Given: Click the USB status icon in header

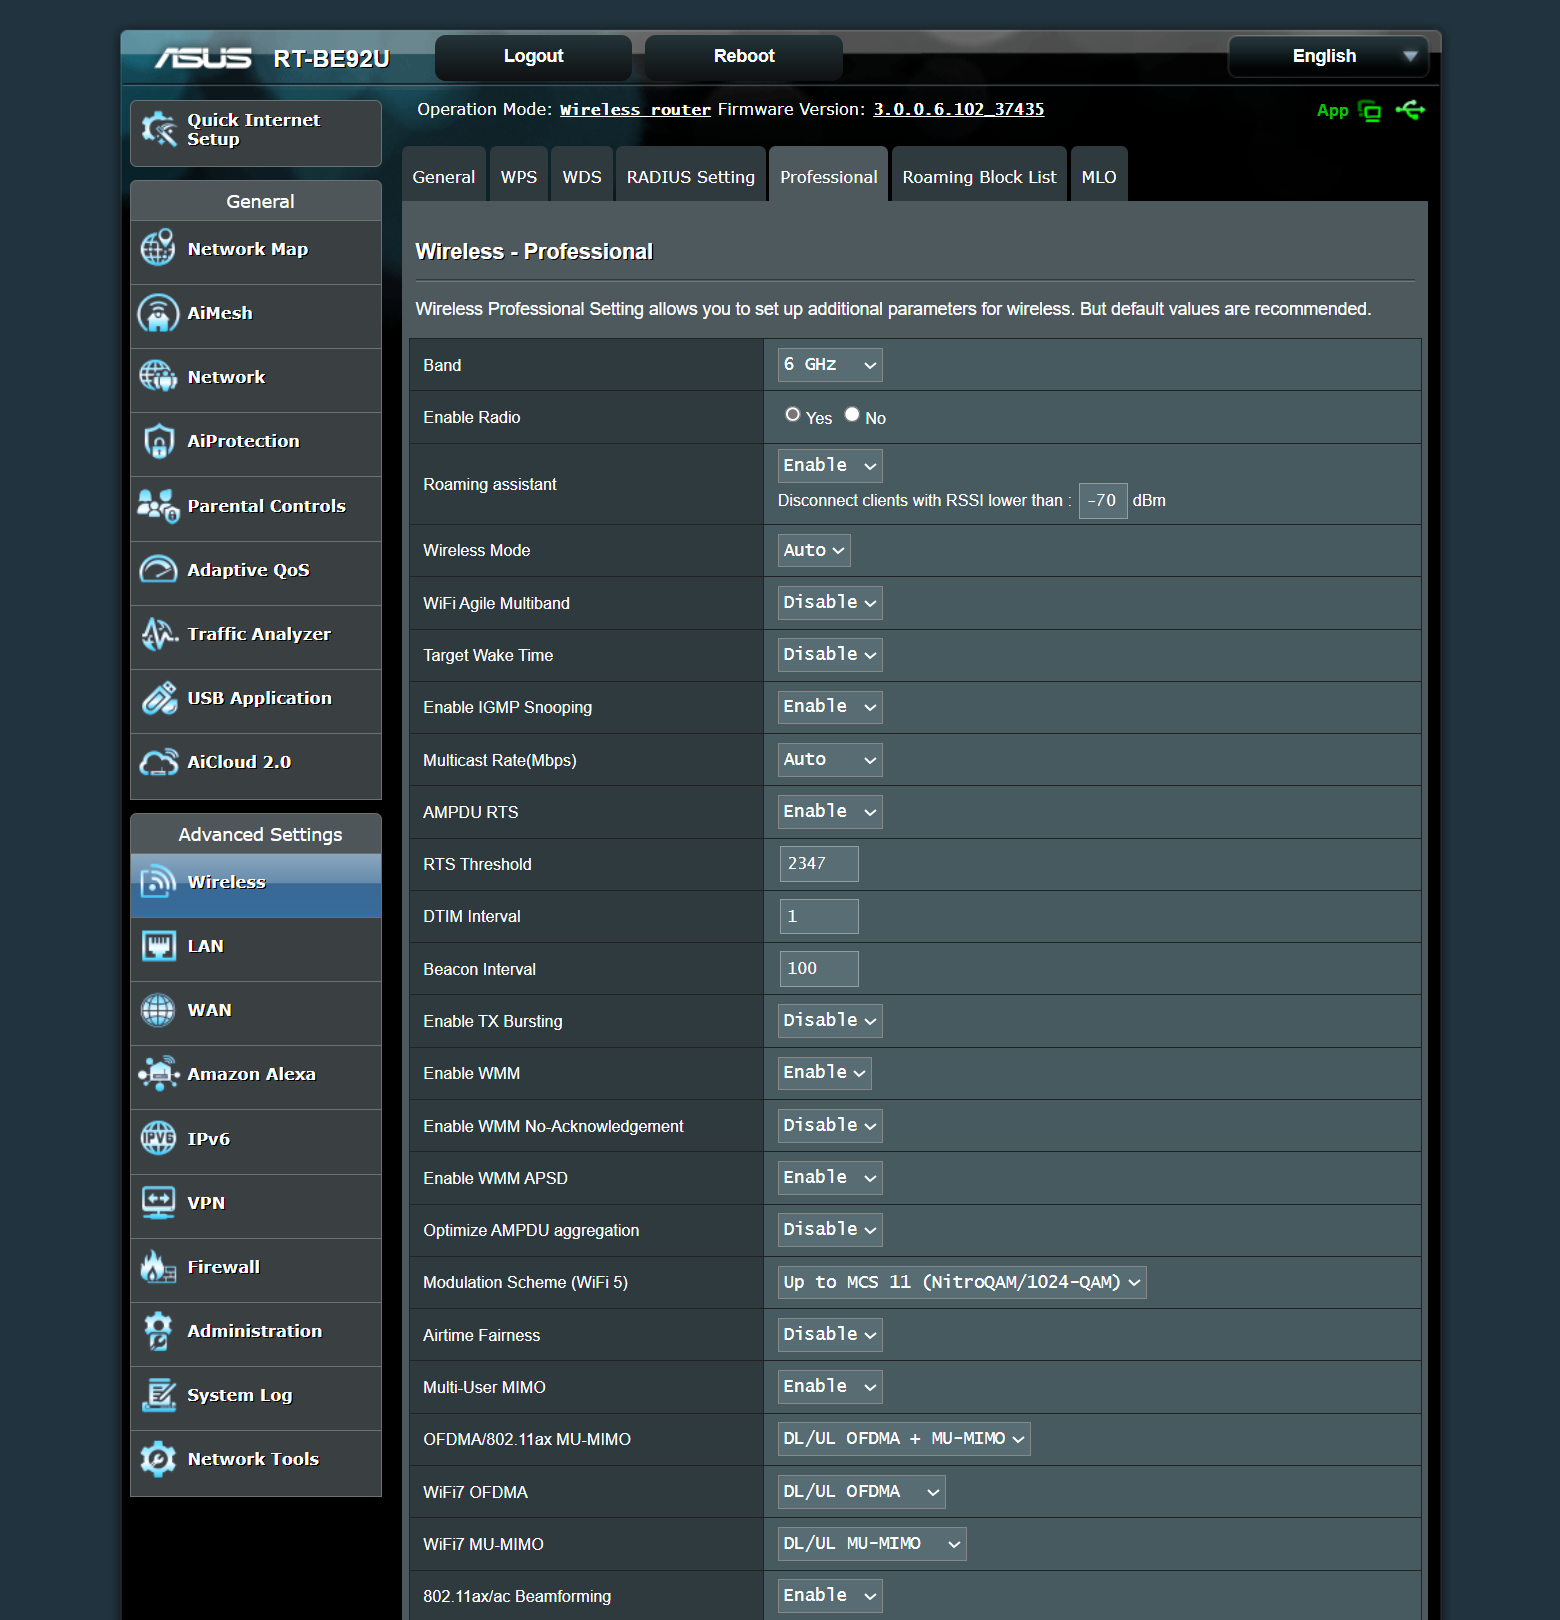Looking at the screenshot, I should [x=1411, y=110].
